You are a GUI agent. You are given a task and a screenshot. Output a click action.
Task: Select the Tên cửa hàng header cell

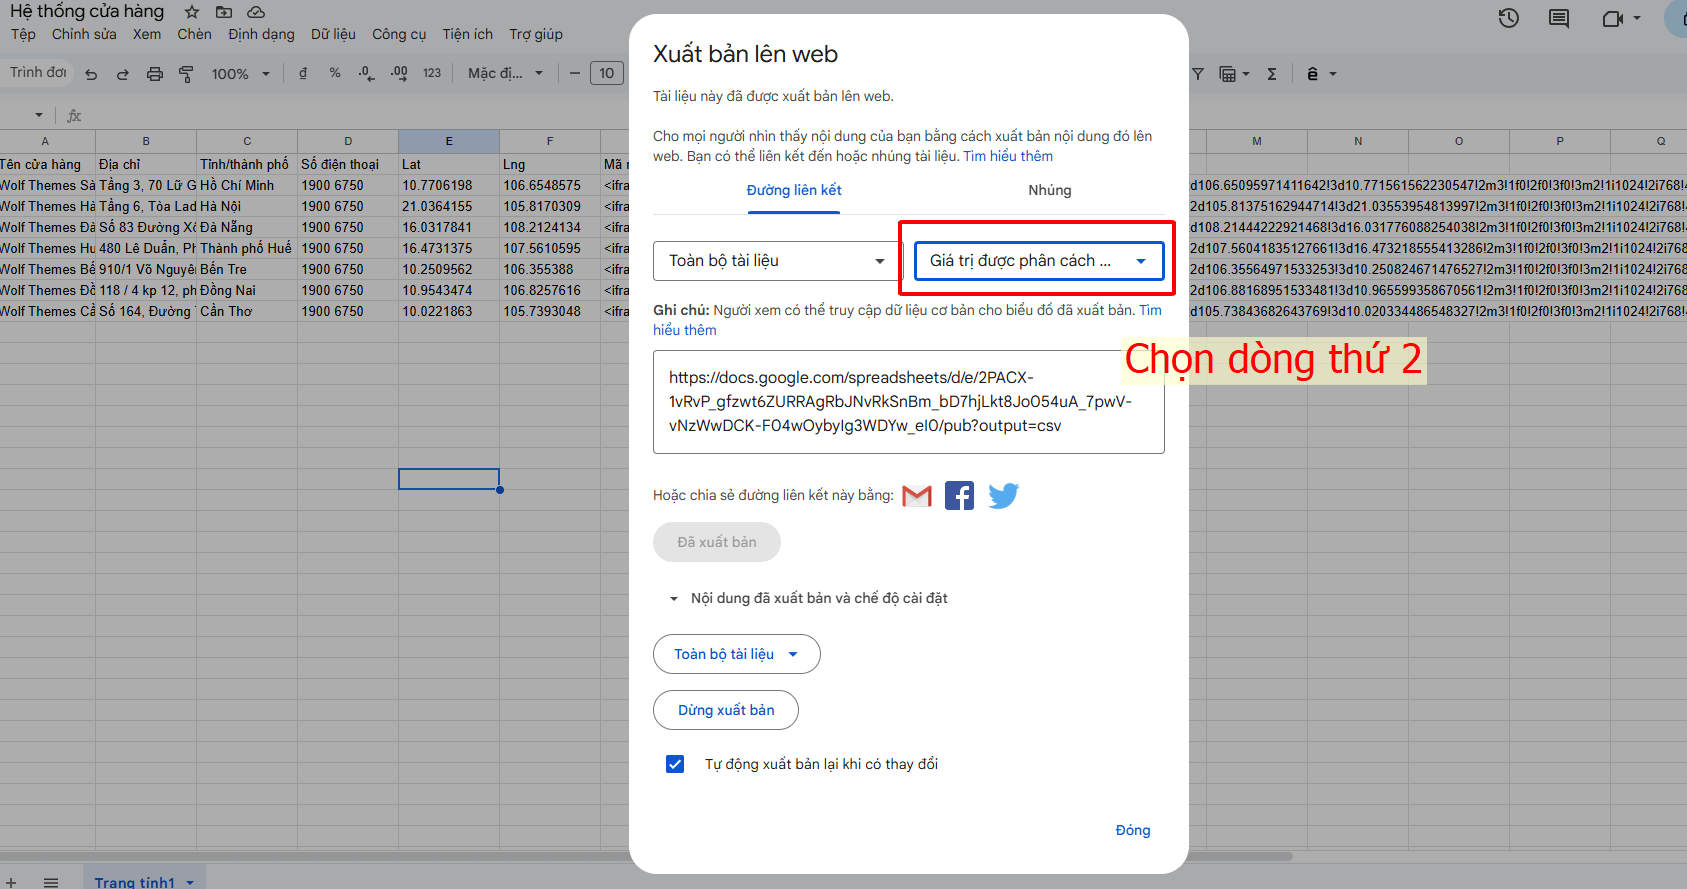pos(47,164)
